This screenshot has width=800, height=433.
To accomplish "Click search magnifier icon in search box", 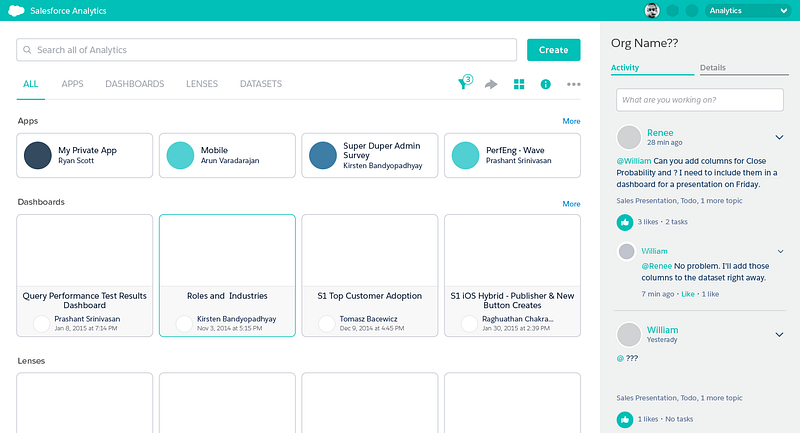I will click(27, 50).
